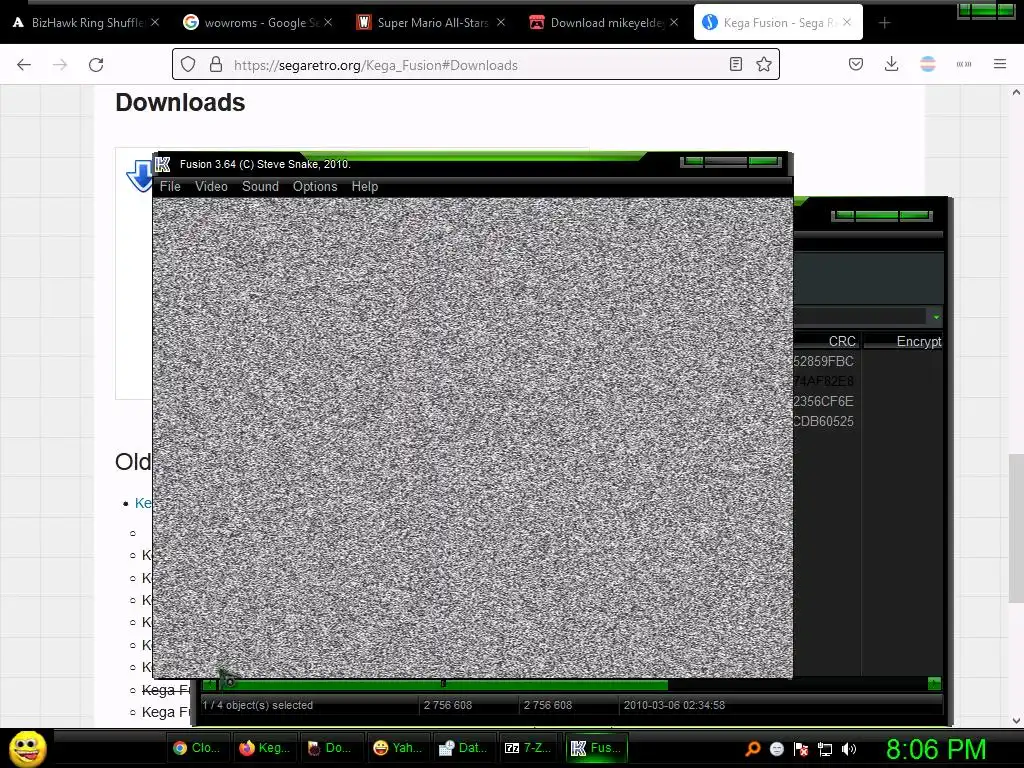
Task: Switch to Yahoo messenger taskbar button
Action: (398, 748)
